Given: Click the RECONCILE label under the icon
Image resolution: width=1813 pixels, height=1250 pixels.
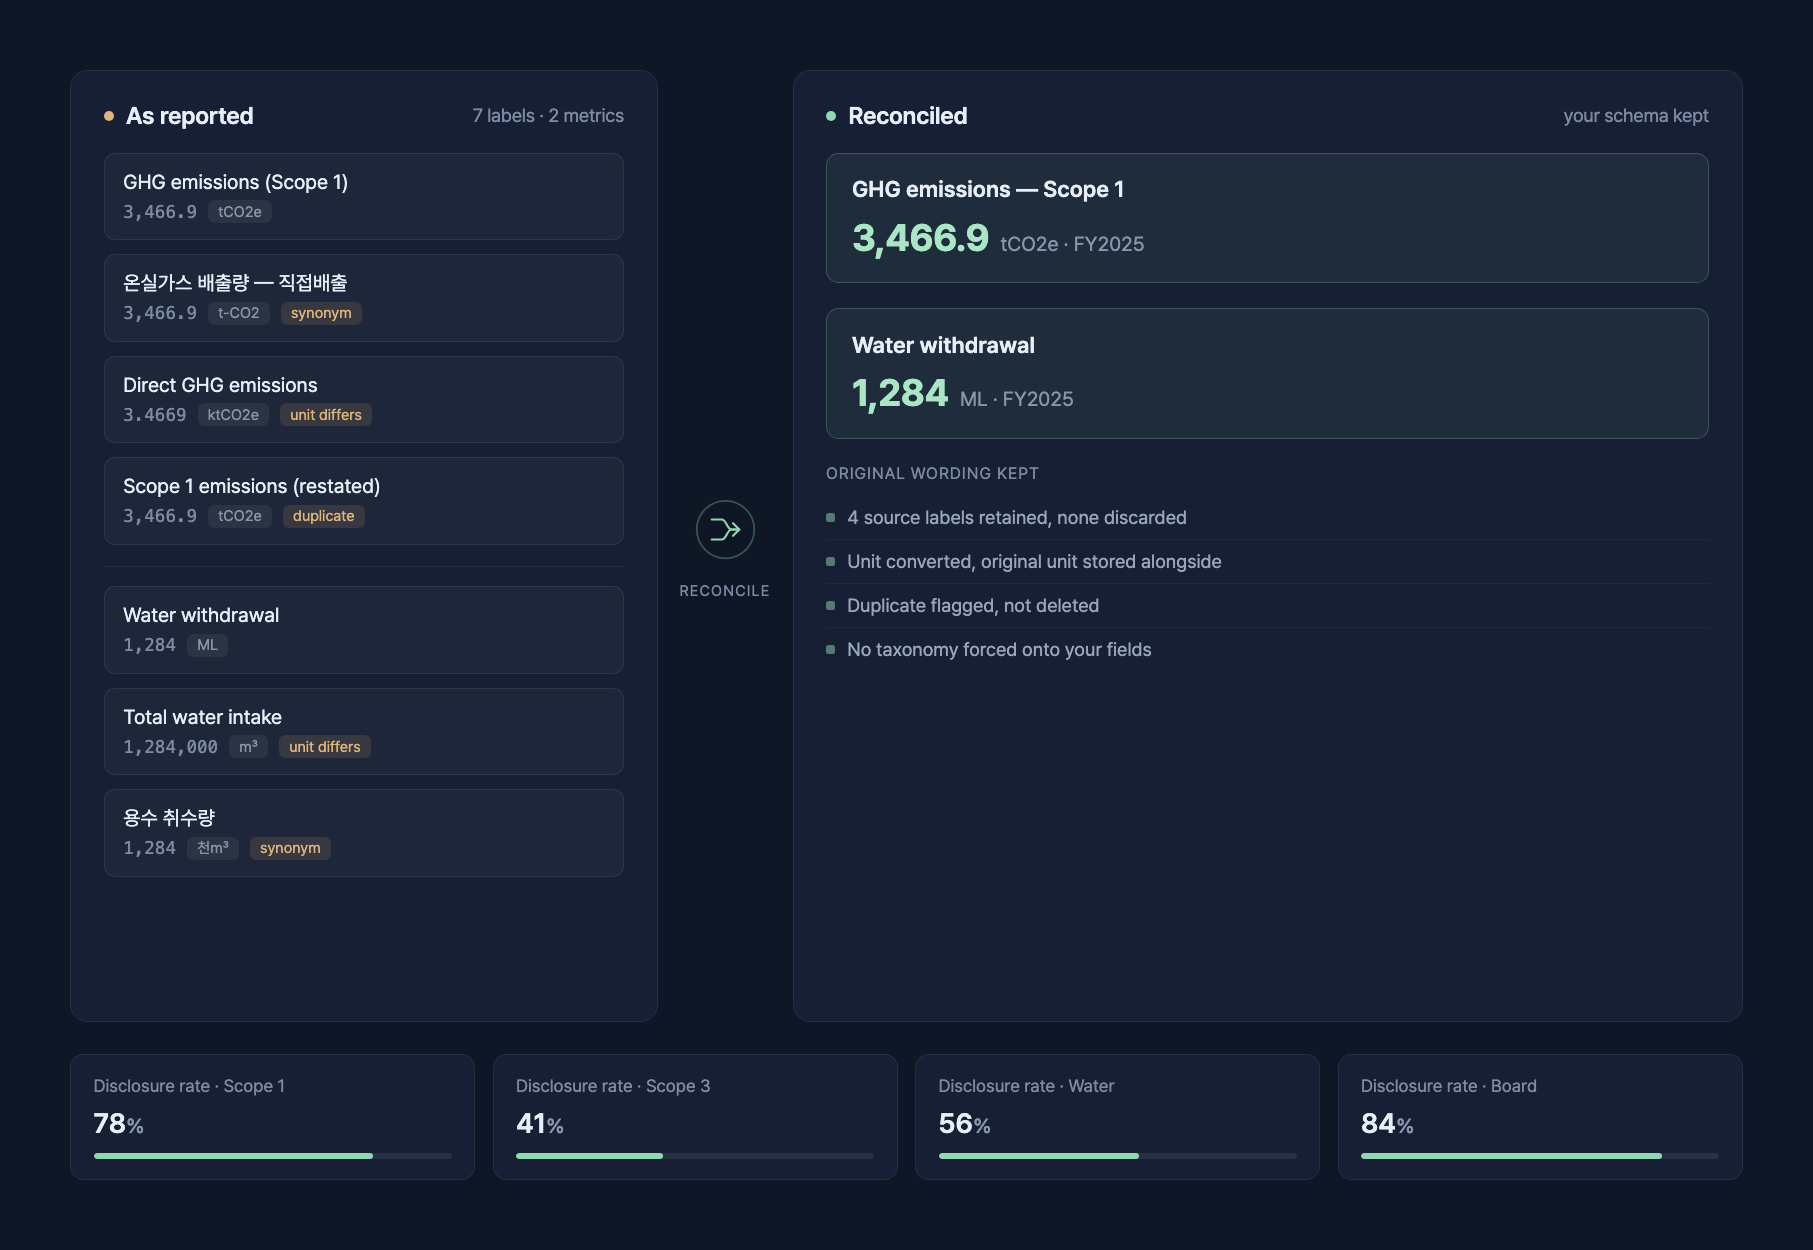Looking at the screenshot, I should point(724,591).
